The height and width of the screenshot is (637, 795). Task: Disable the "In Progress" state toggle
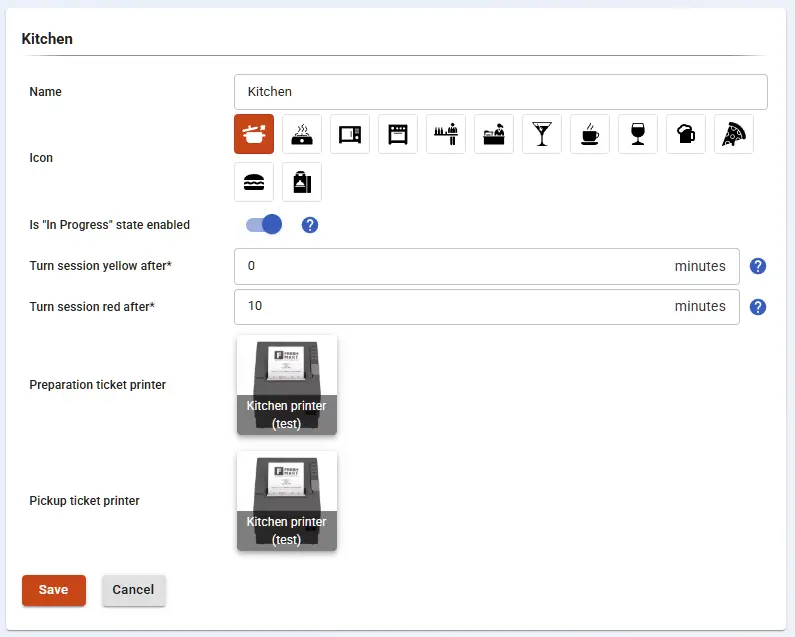pos(265,225)
